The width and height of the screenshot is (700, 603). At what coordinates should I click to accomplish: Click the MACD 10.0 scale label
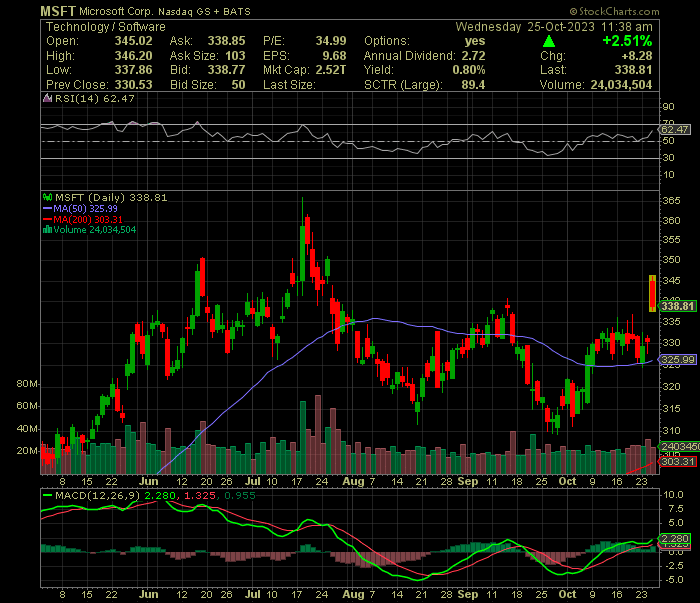pyautogui.click(x=673, y=495)
